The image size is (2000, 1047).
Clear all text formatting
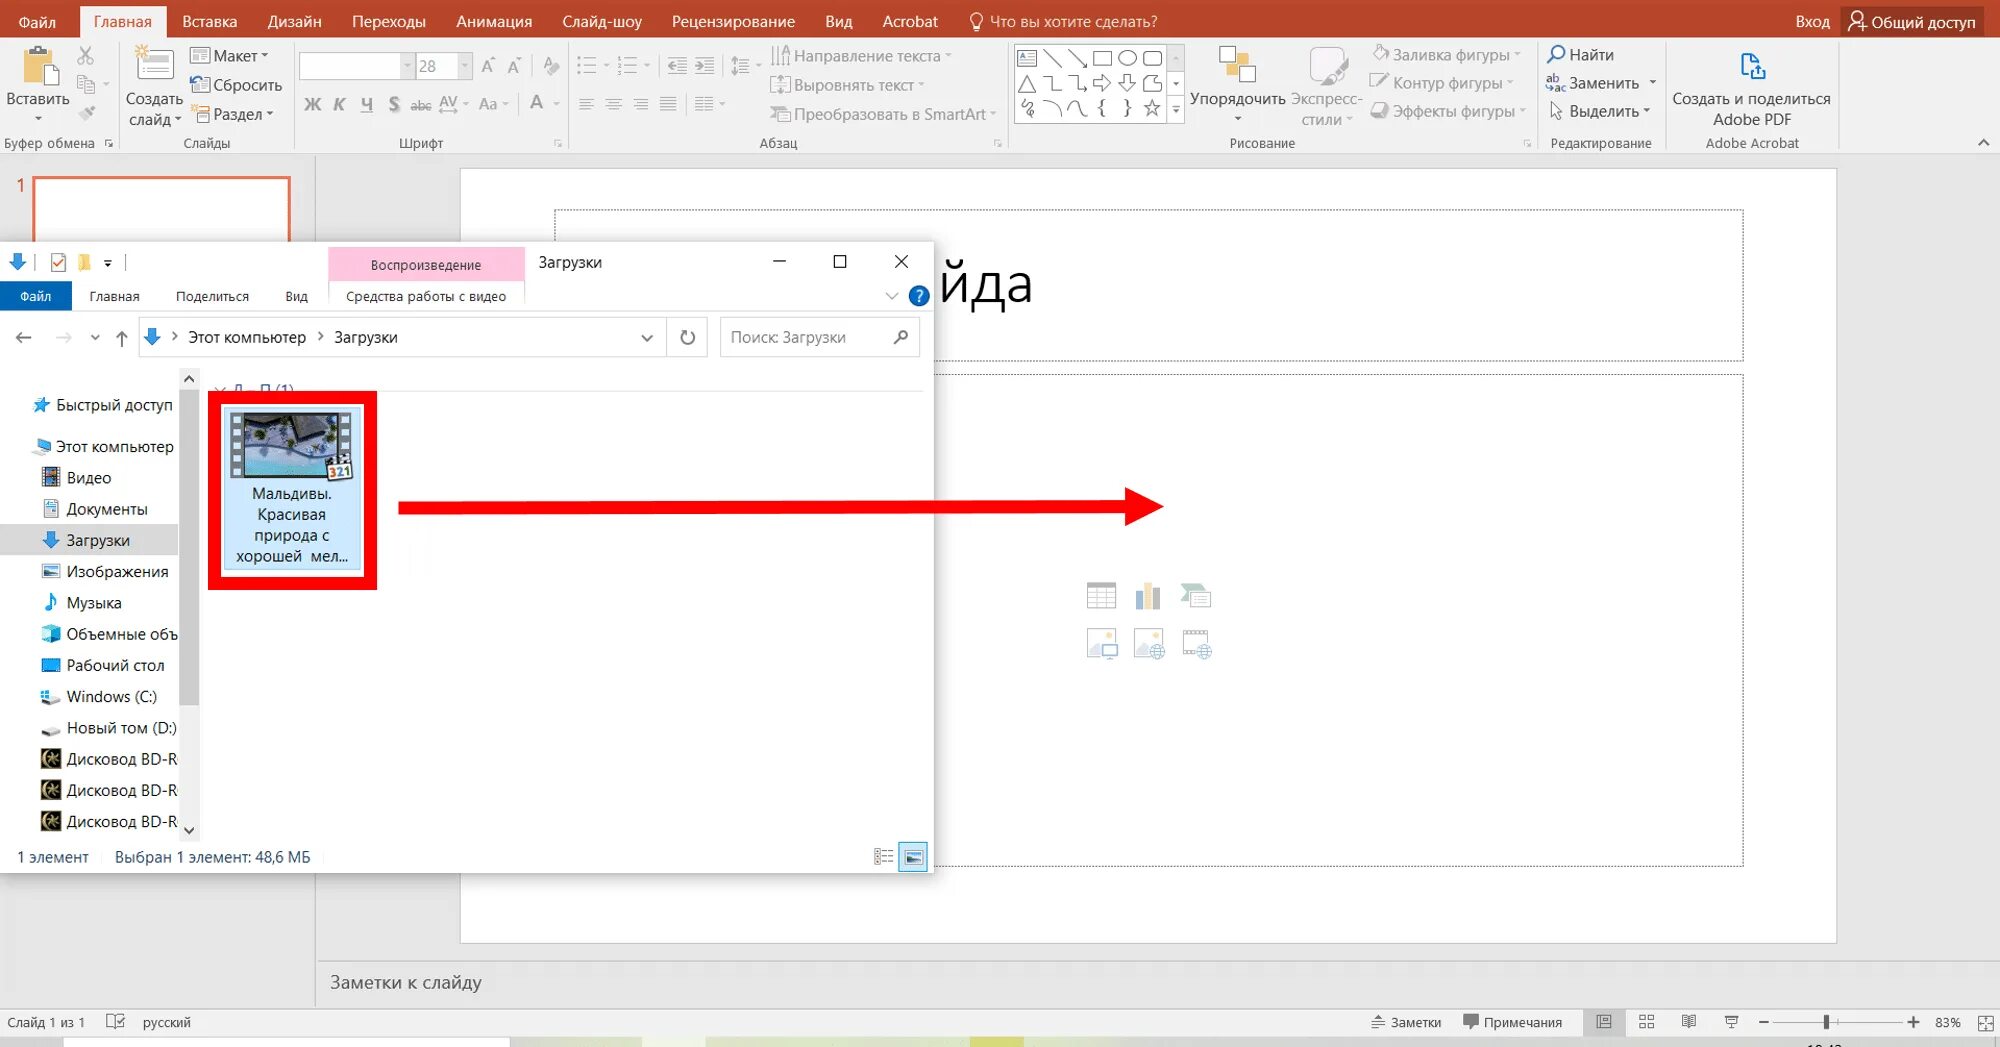551,66
